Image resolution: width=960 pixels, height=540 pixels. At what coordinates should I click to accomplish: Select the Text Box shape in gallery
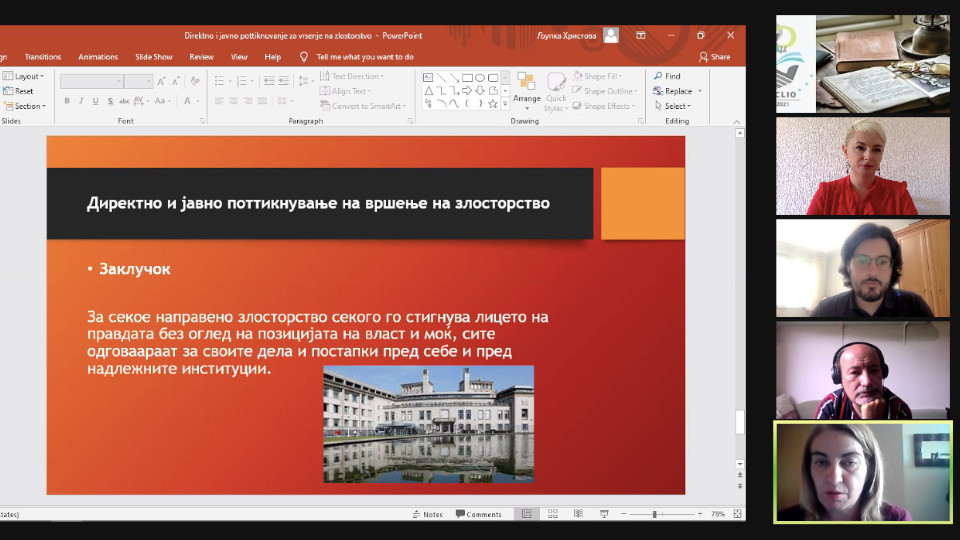428,78
